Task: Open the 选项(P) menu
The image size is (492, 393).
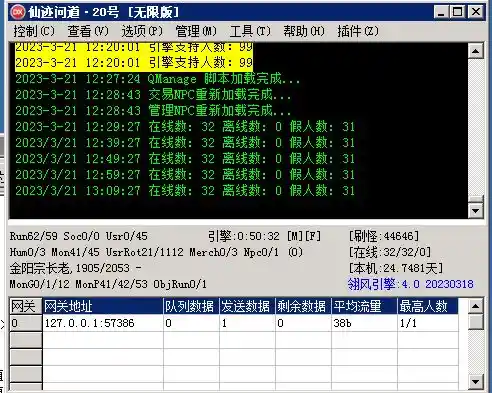Action: point(142,31)
